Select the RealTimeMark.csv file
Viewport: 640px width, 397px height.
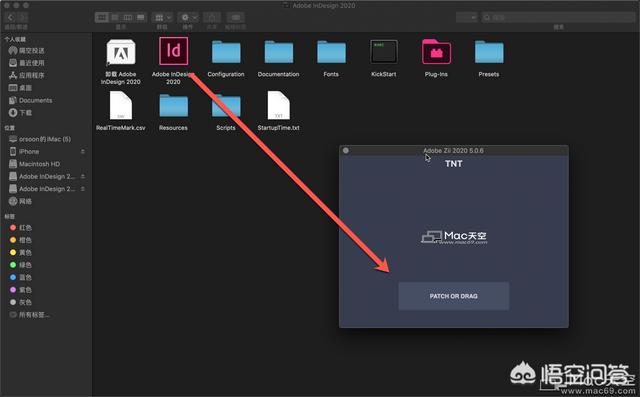coord(121,105)
